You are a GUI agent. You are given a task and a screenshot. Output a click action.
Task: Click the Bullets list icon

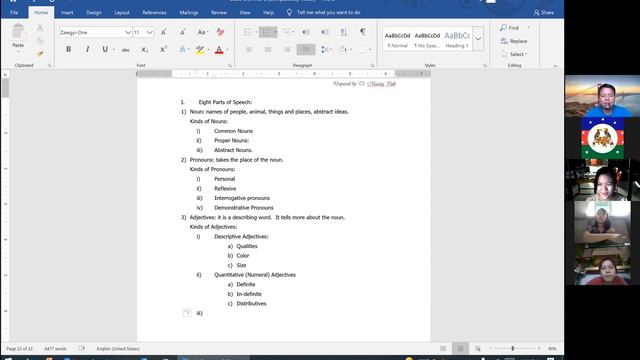(247, 32)
